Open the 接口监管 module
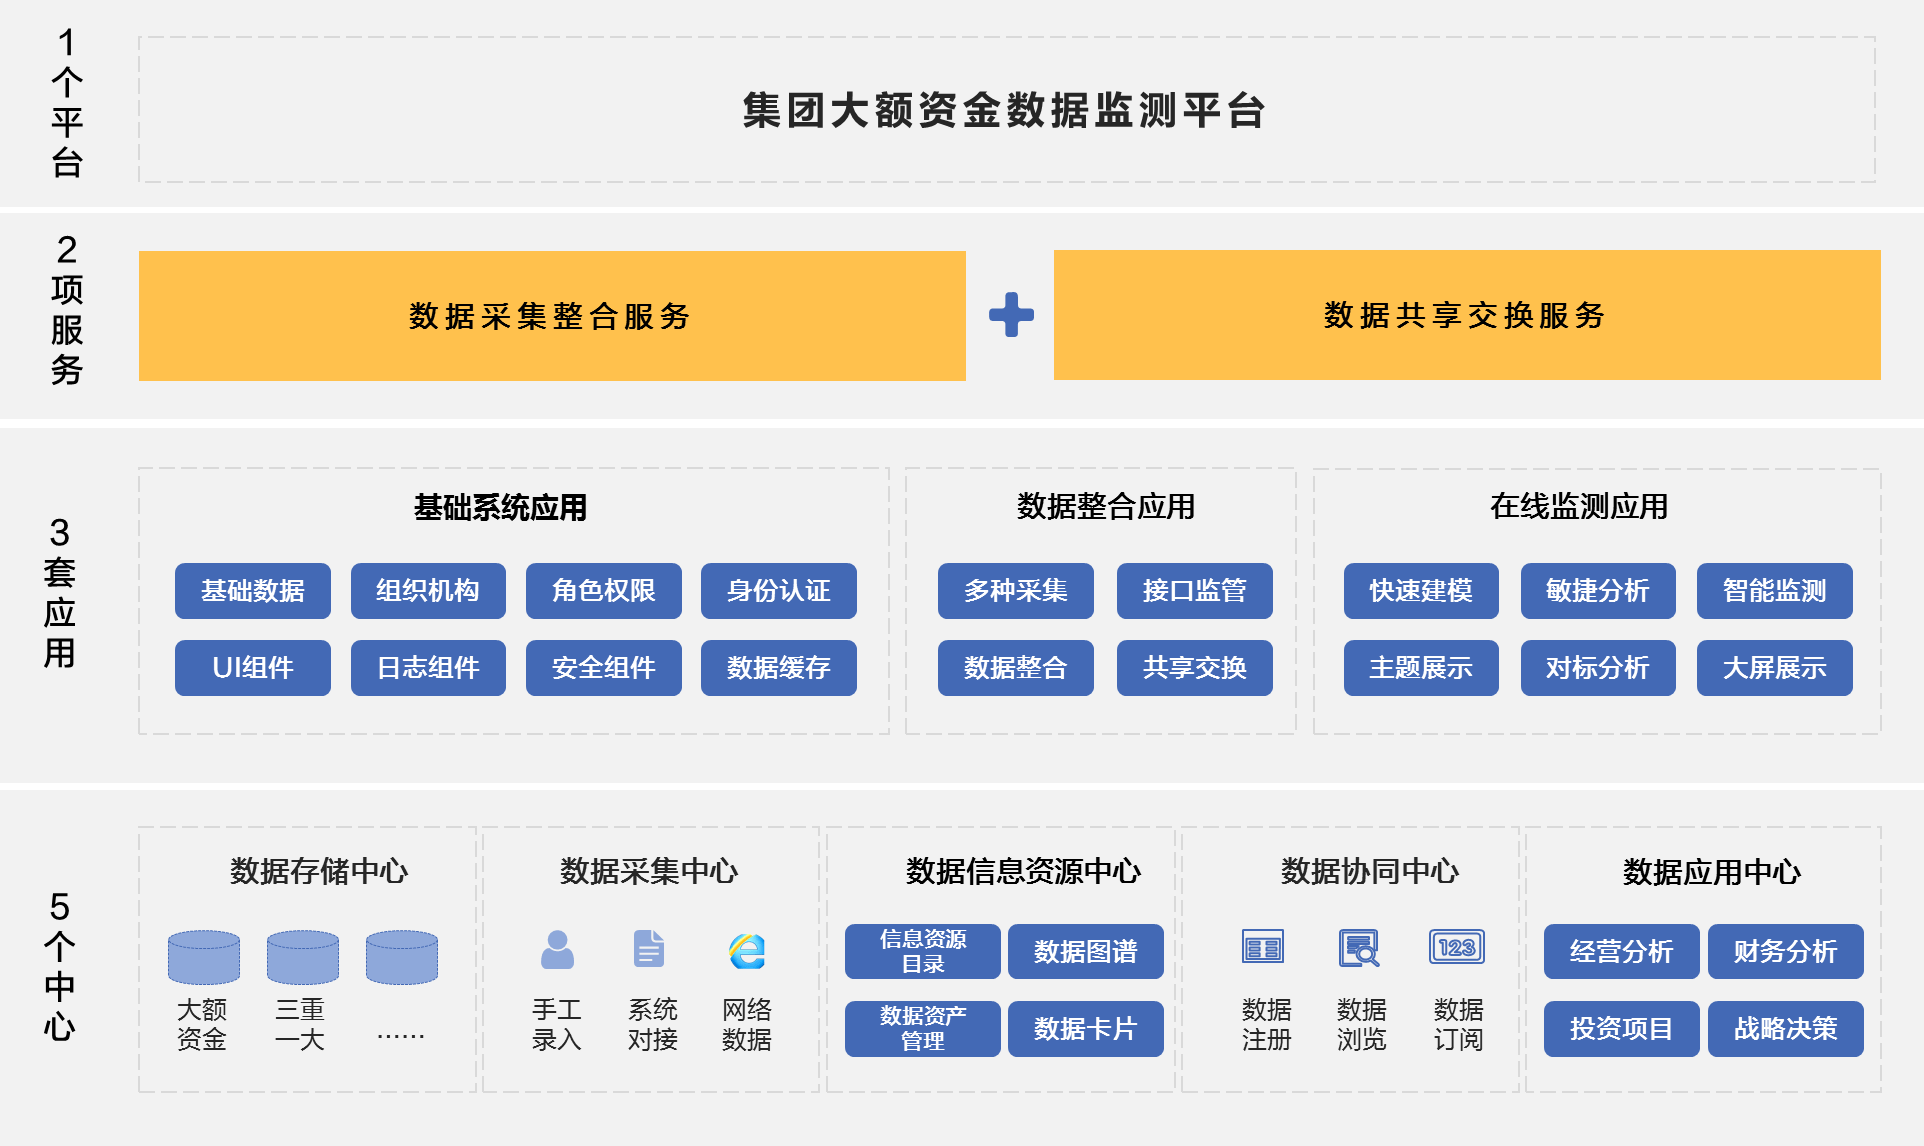This screenshot has height=1146, width=1924. [1194, 591]
